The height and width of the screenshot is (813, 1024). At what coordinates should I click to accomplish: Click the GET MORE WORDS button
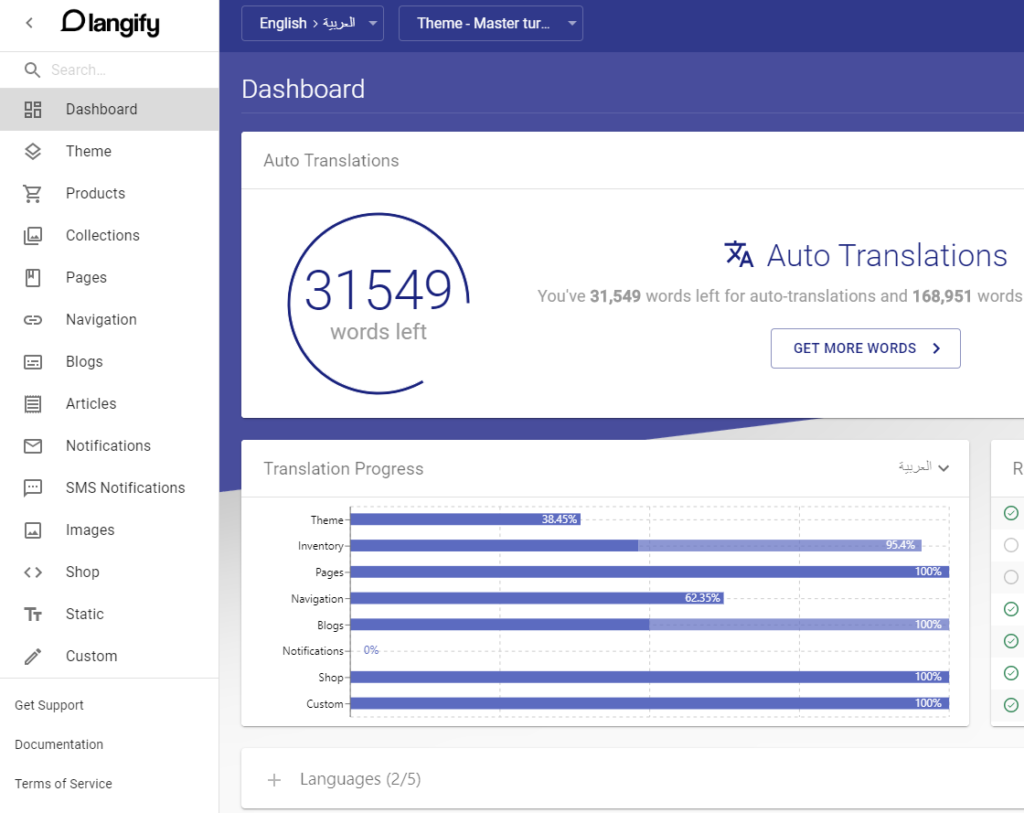tap(865, 348)
